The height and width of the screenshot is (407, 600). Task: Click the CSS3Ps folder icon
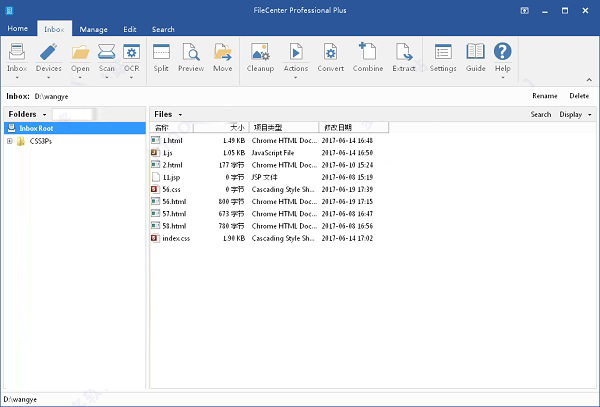pyautogui.click(x=21, y=141)
